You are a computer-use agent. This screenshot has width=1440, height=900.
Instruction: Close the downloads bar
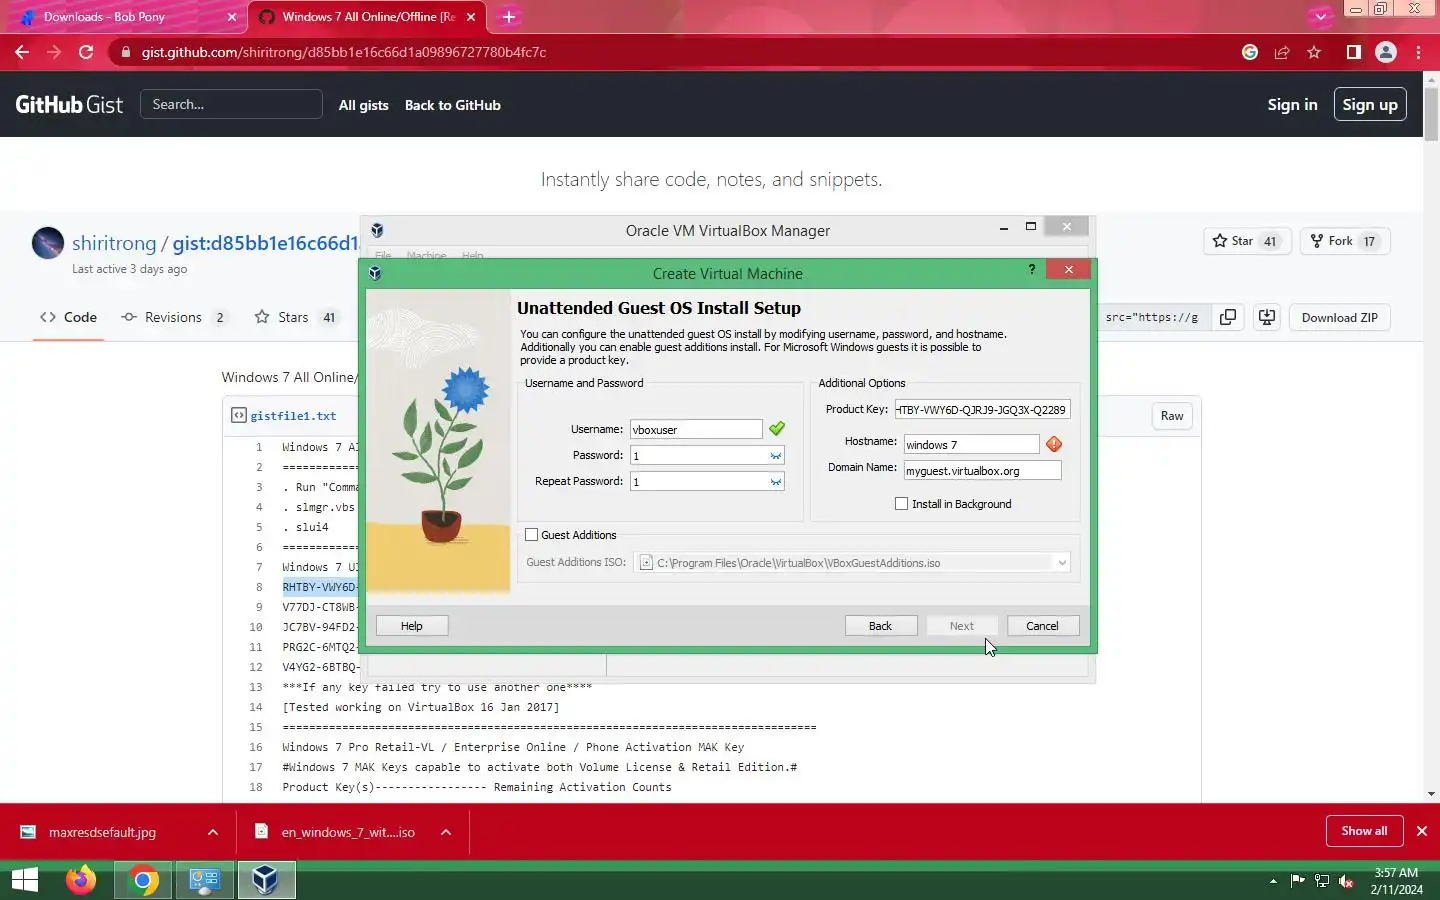(x=1421, y=831)
